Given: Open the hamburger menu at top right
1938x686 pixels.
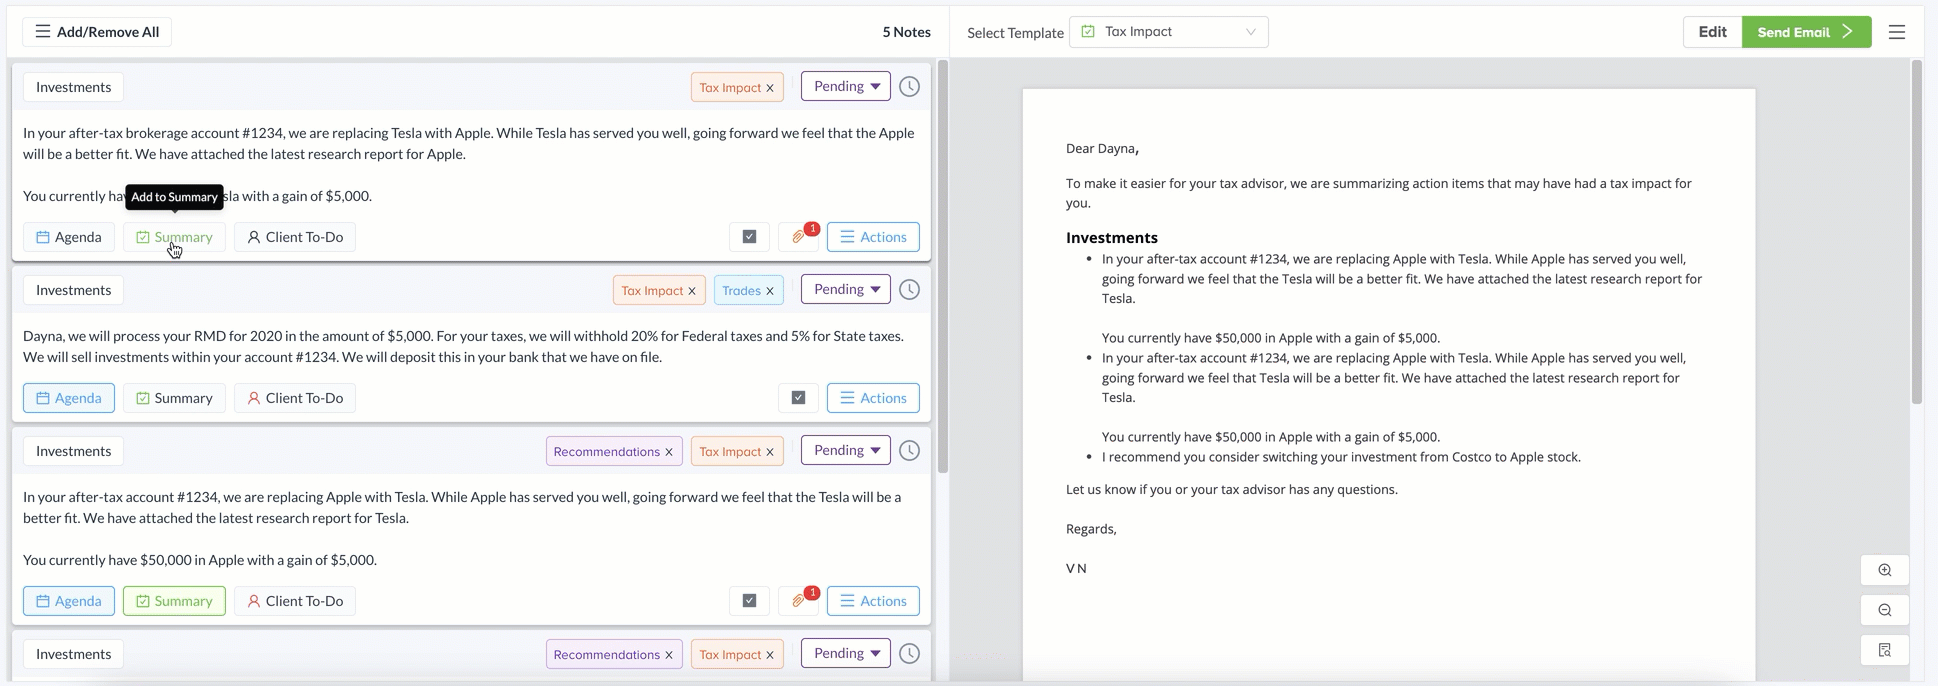Looking at the screenshot, I should (x=1896, y=32).
